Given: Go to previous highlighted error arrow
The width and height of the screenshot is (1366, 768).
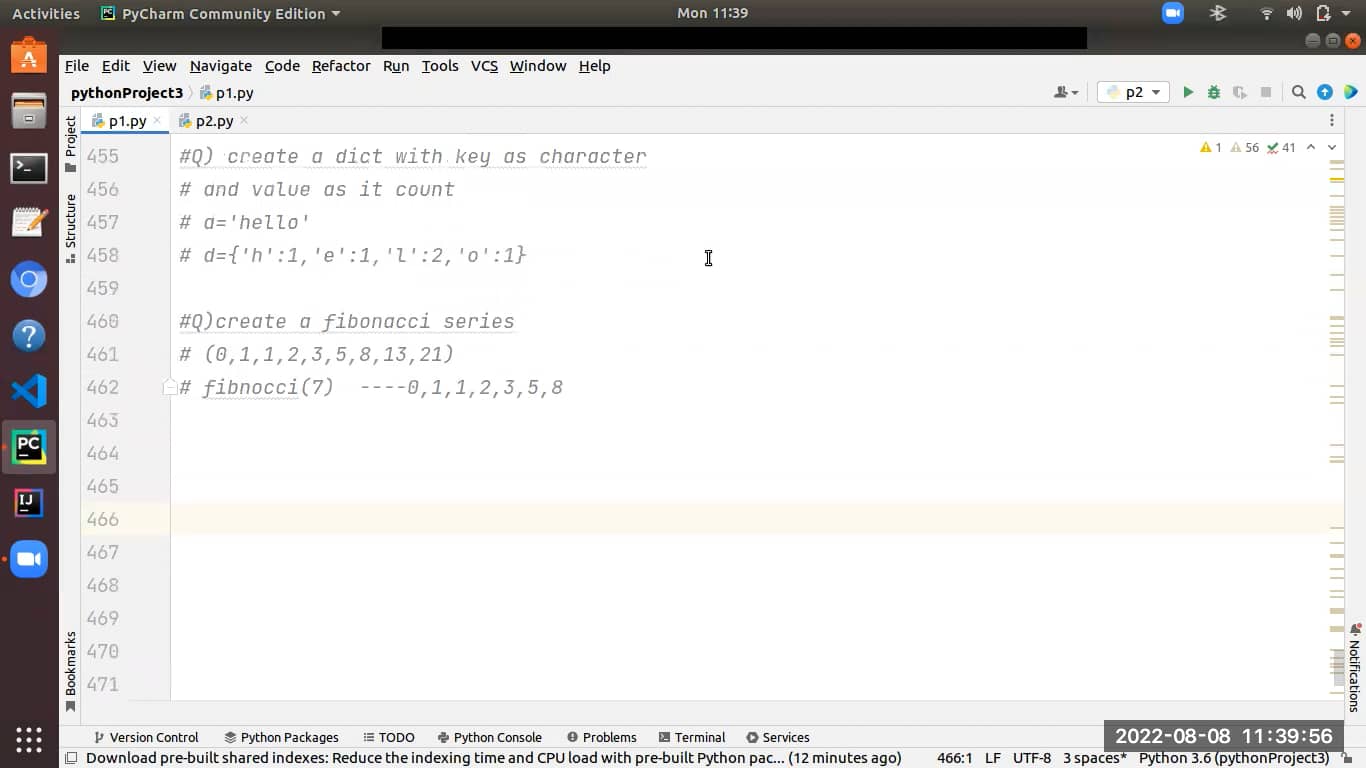Looking at the screenshot, I should [x=1311, y=147].
